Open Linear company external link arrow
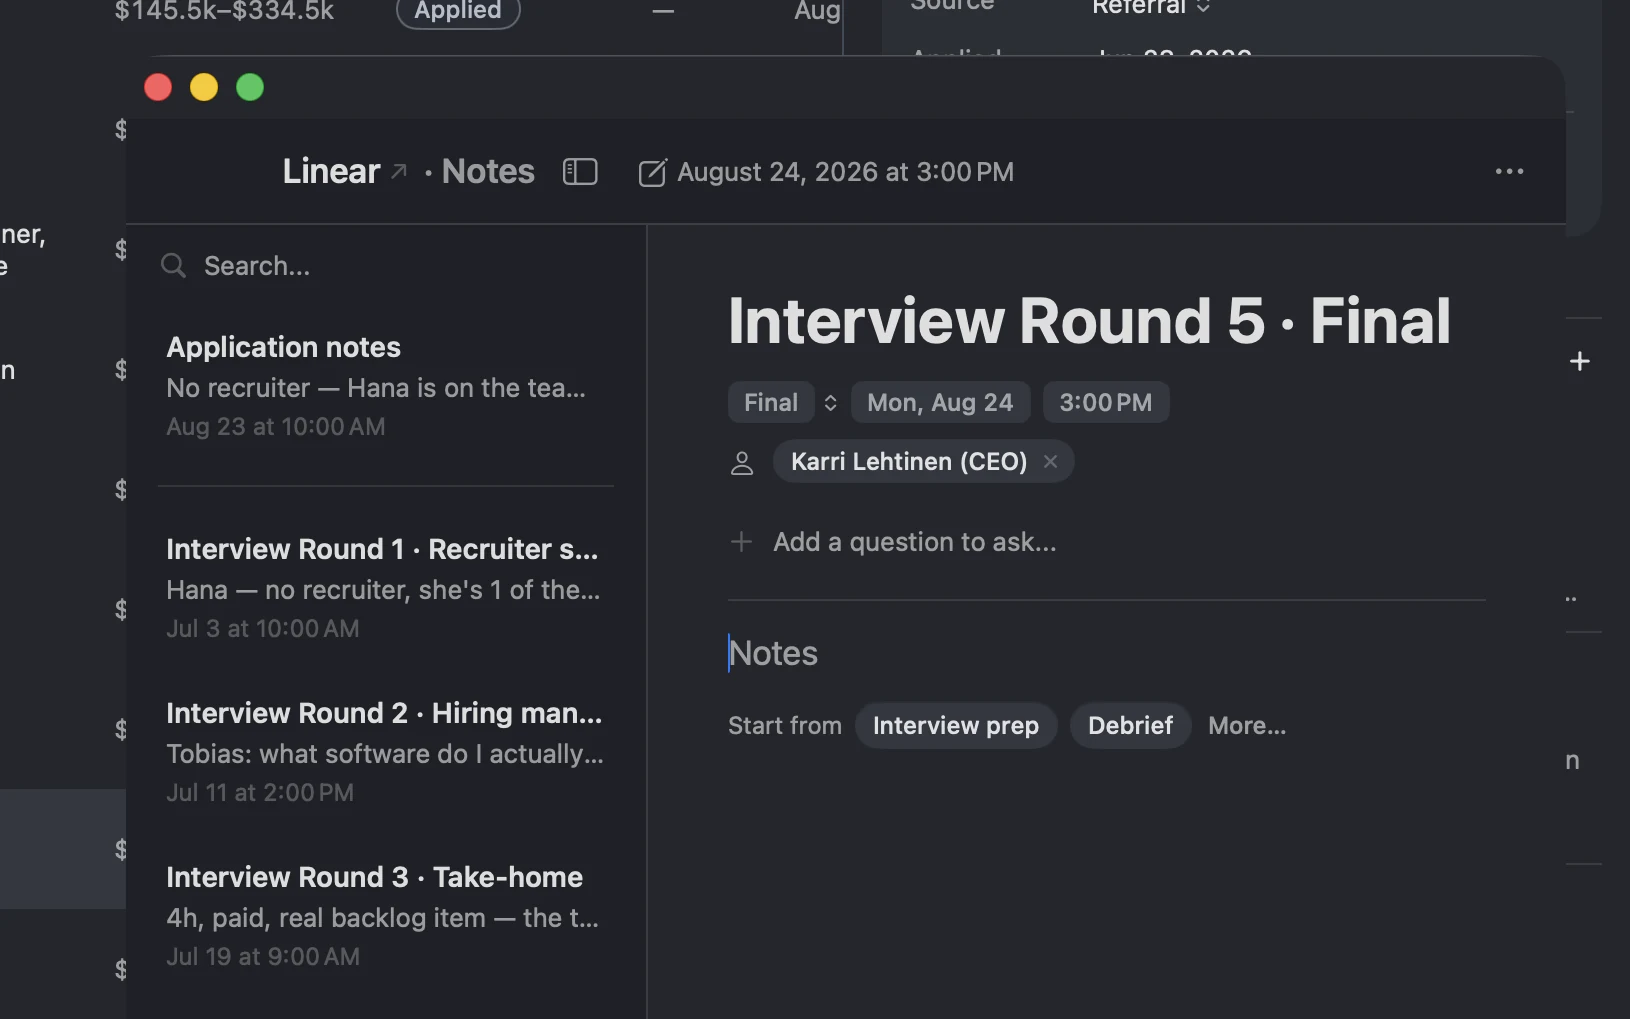This screenshot has height=1019, width=1630. [x=398, y=172]
